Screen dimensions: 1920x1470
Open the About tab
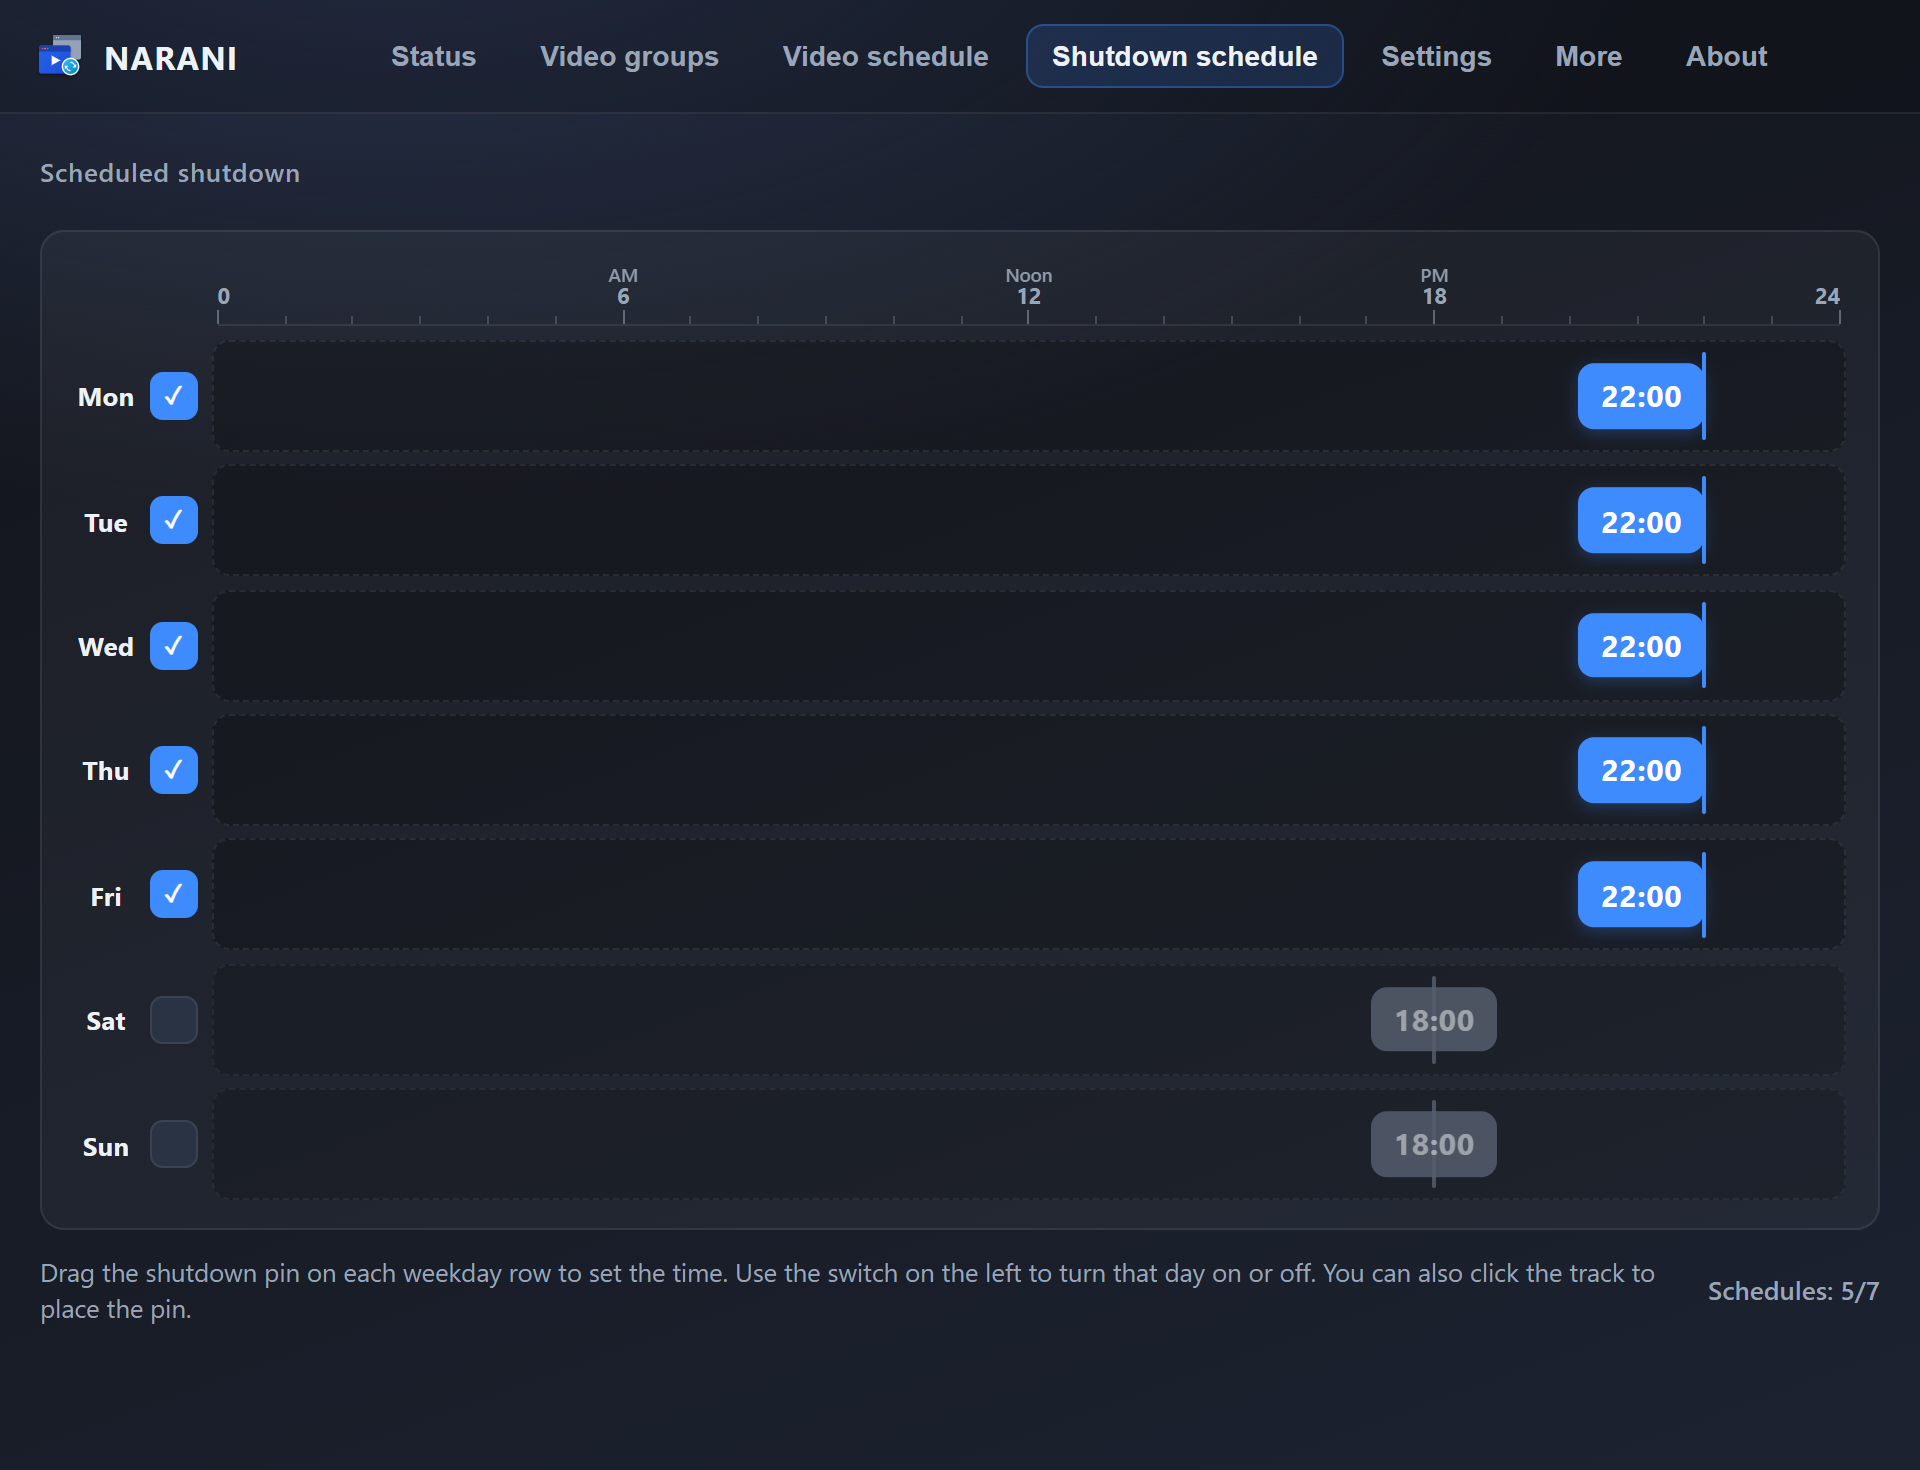(1726, 56)
